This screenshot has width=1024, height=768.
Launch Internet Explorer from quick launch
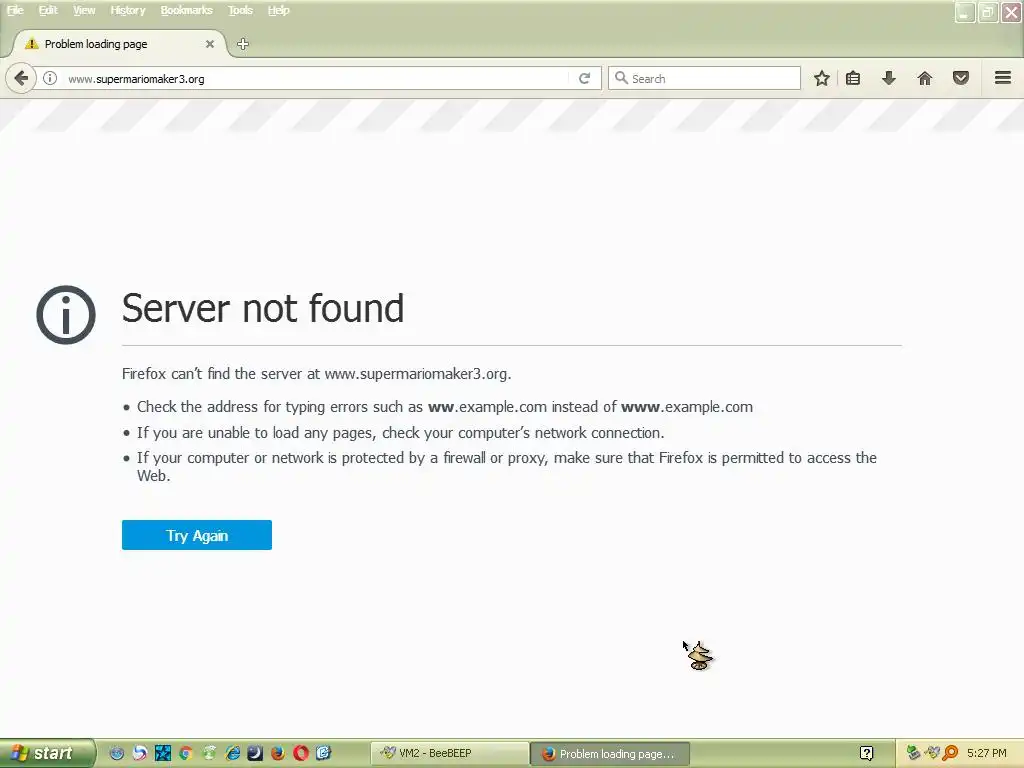pyautogui.click(x=232, y=753)
